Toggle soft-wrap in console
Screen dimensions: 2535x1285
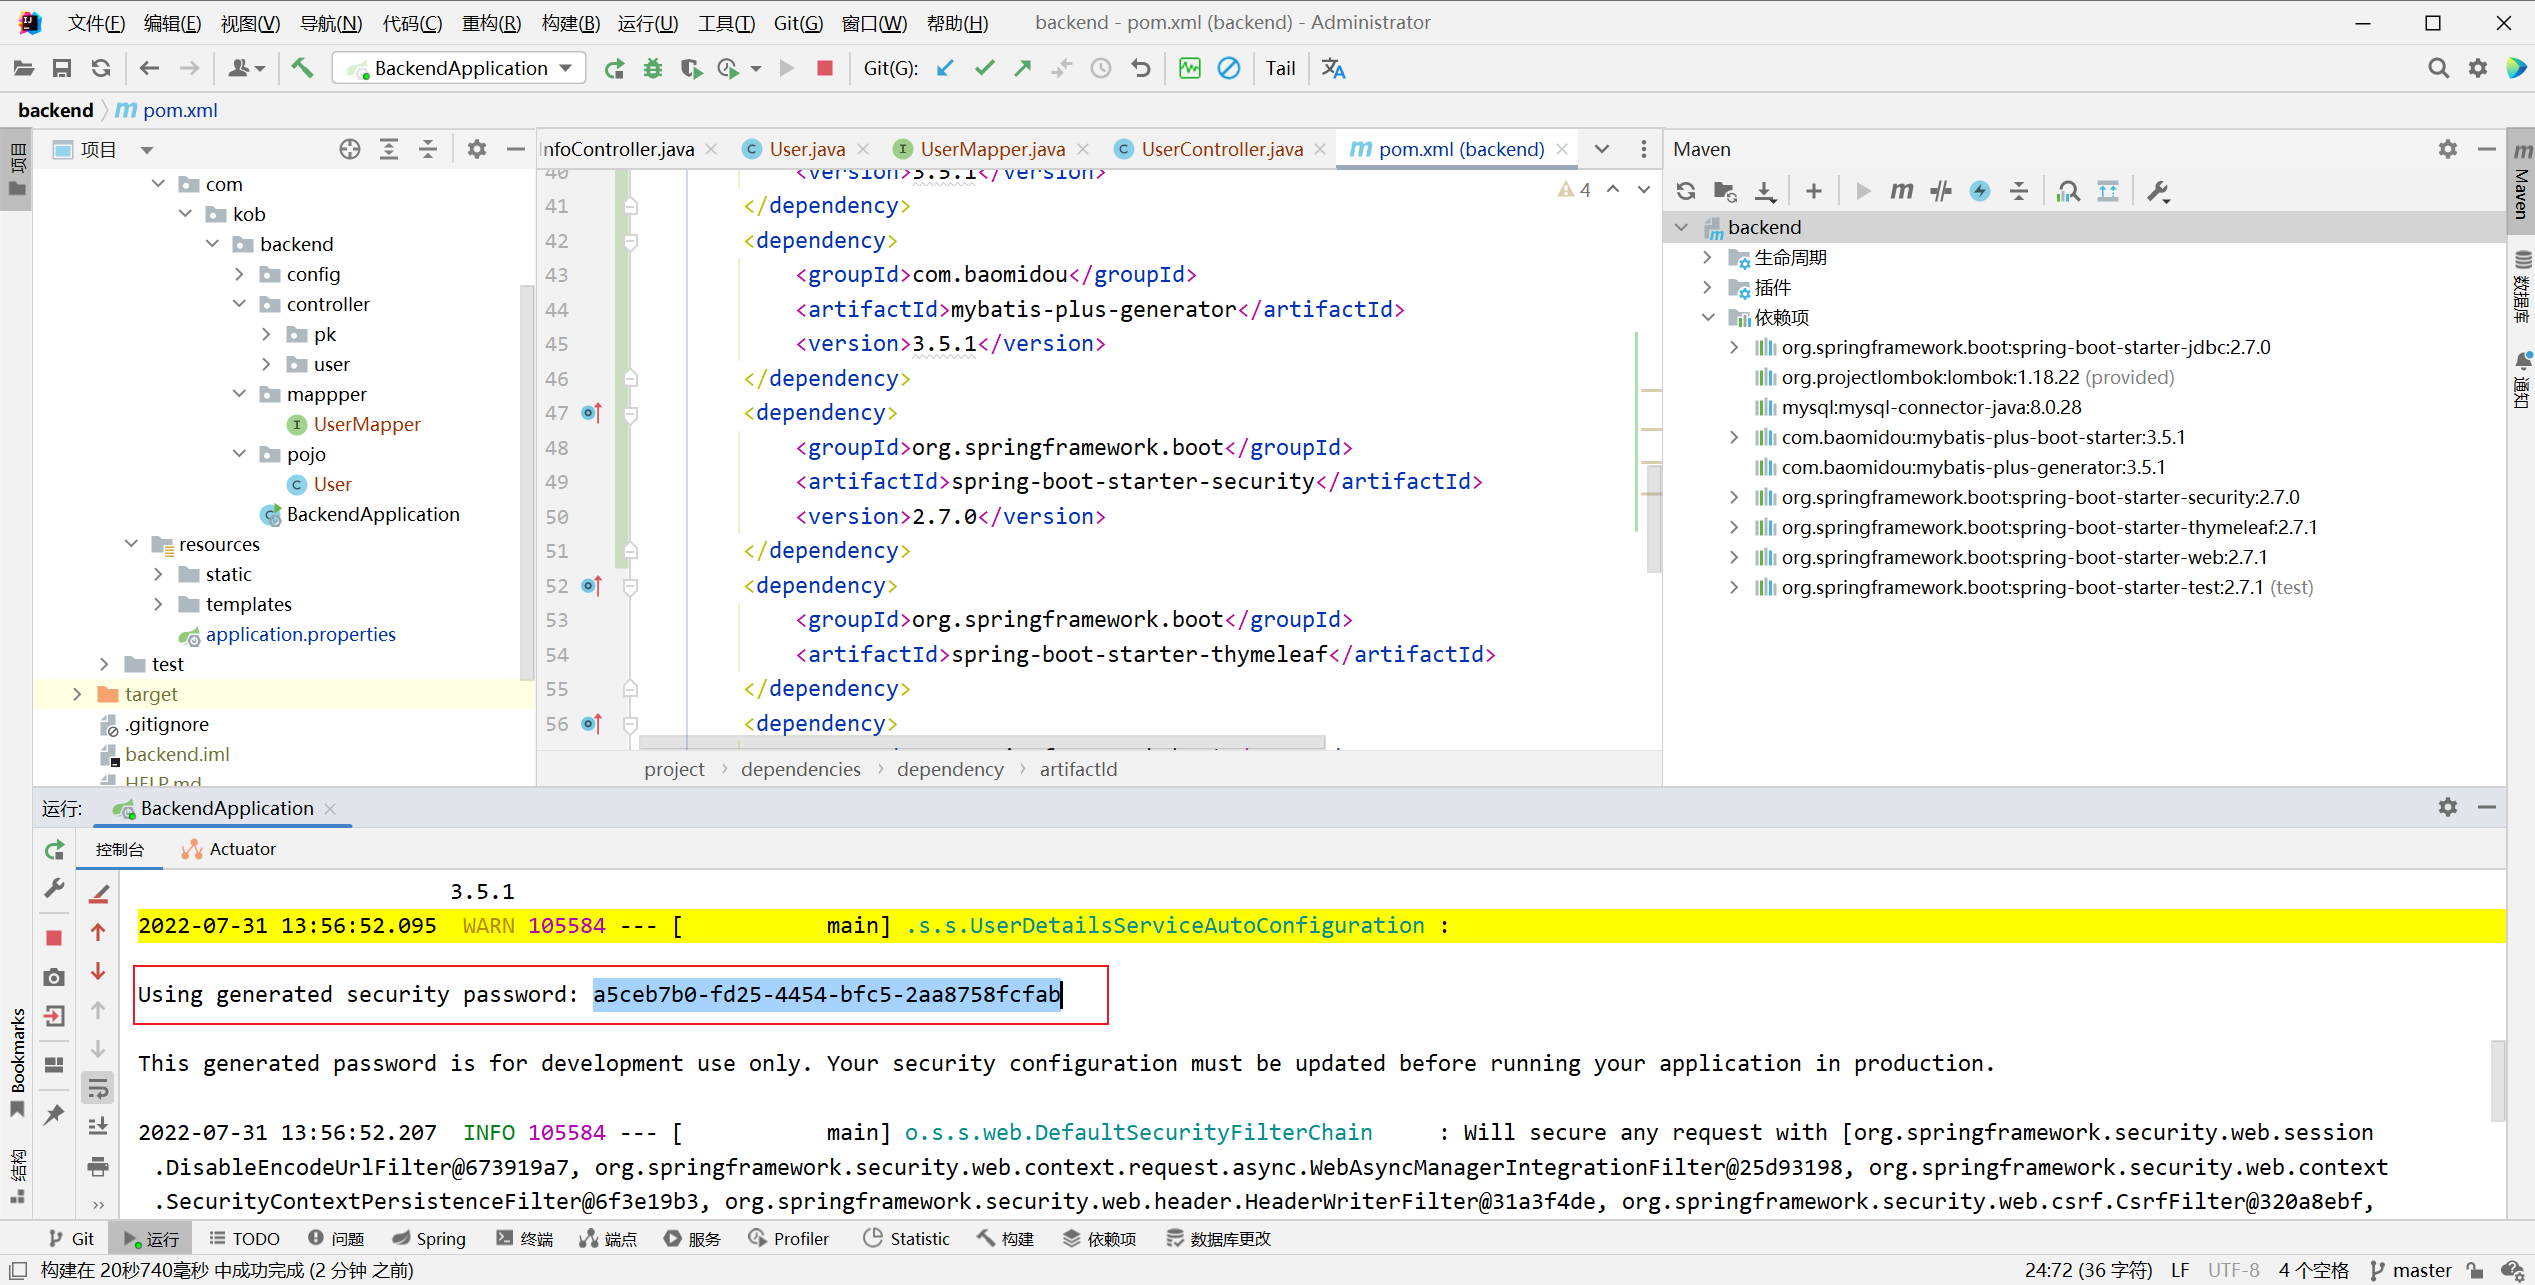tap(98, 1088)
